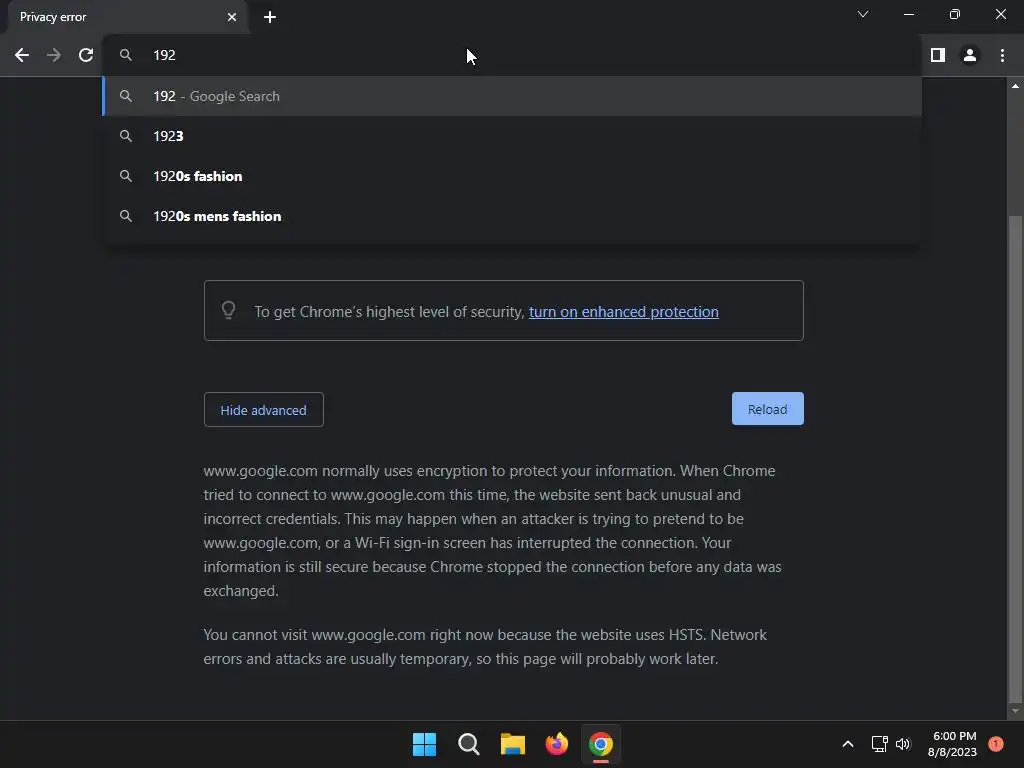Close the Privacy error tab
This screenshot has height=768, width=1024.
232,17
